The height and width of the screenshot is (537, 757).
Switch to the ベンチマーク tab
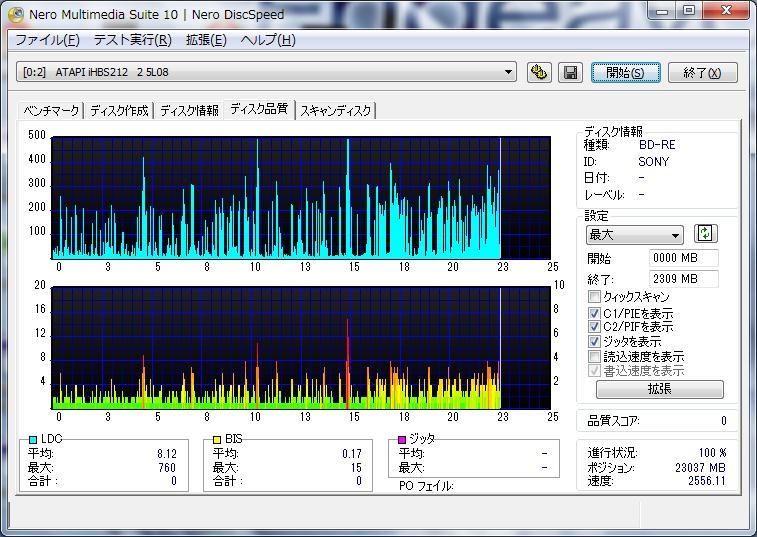point(51,111)
